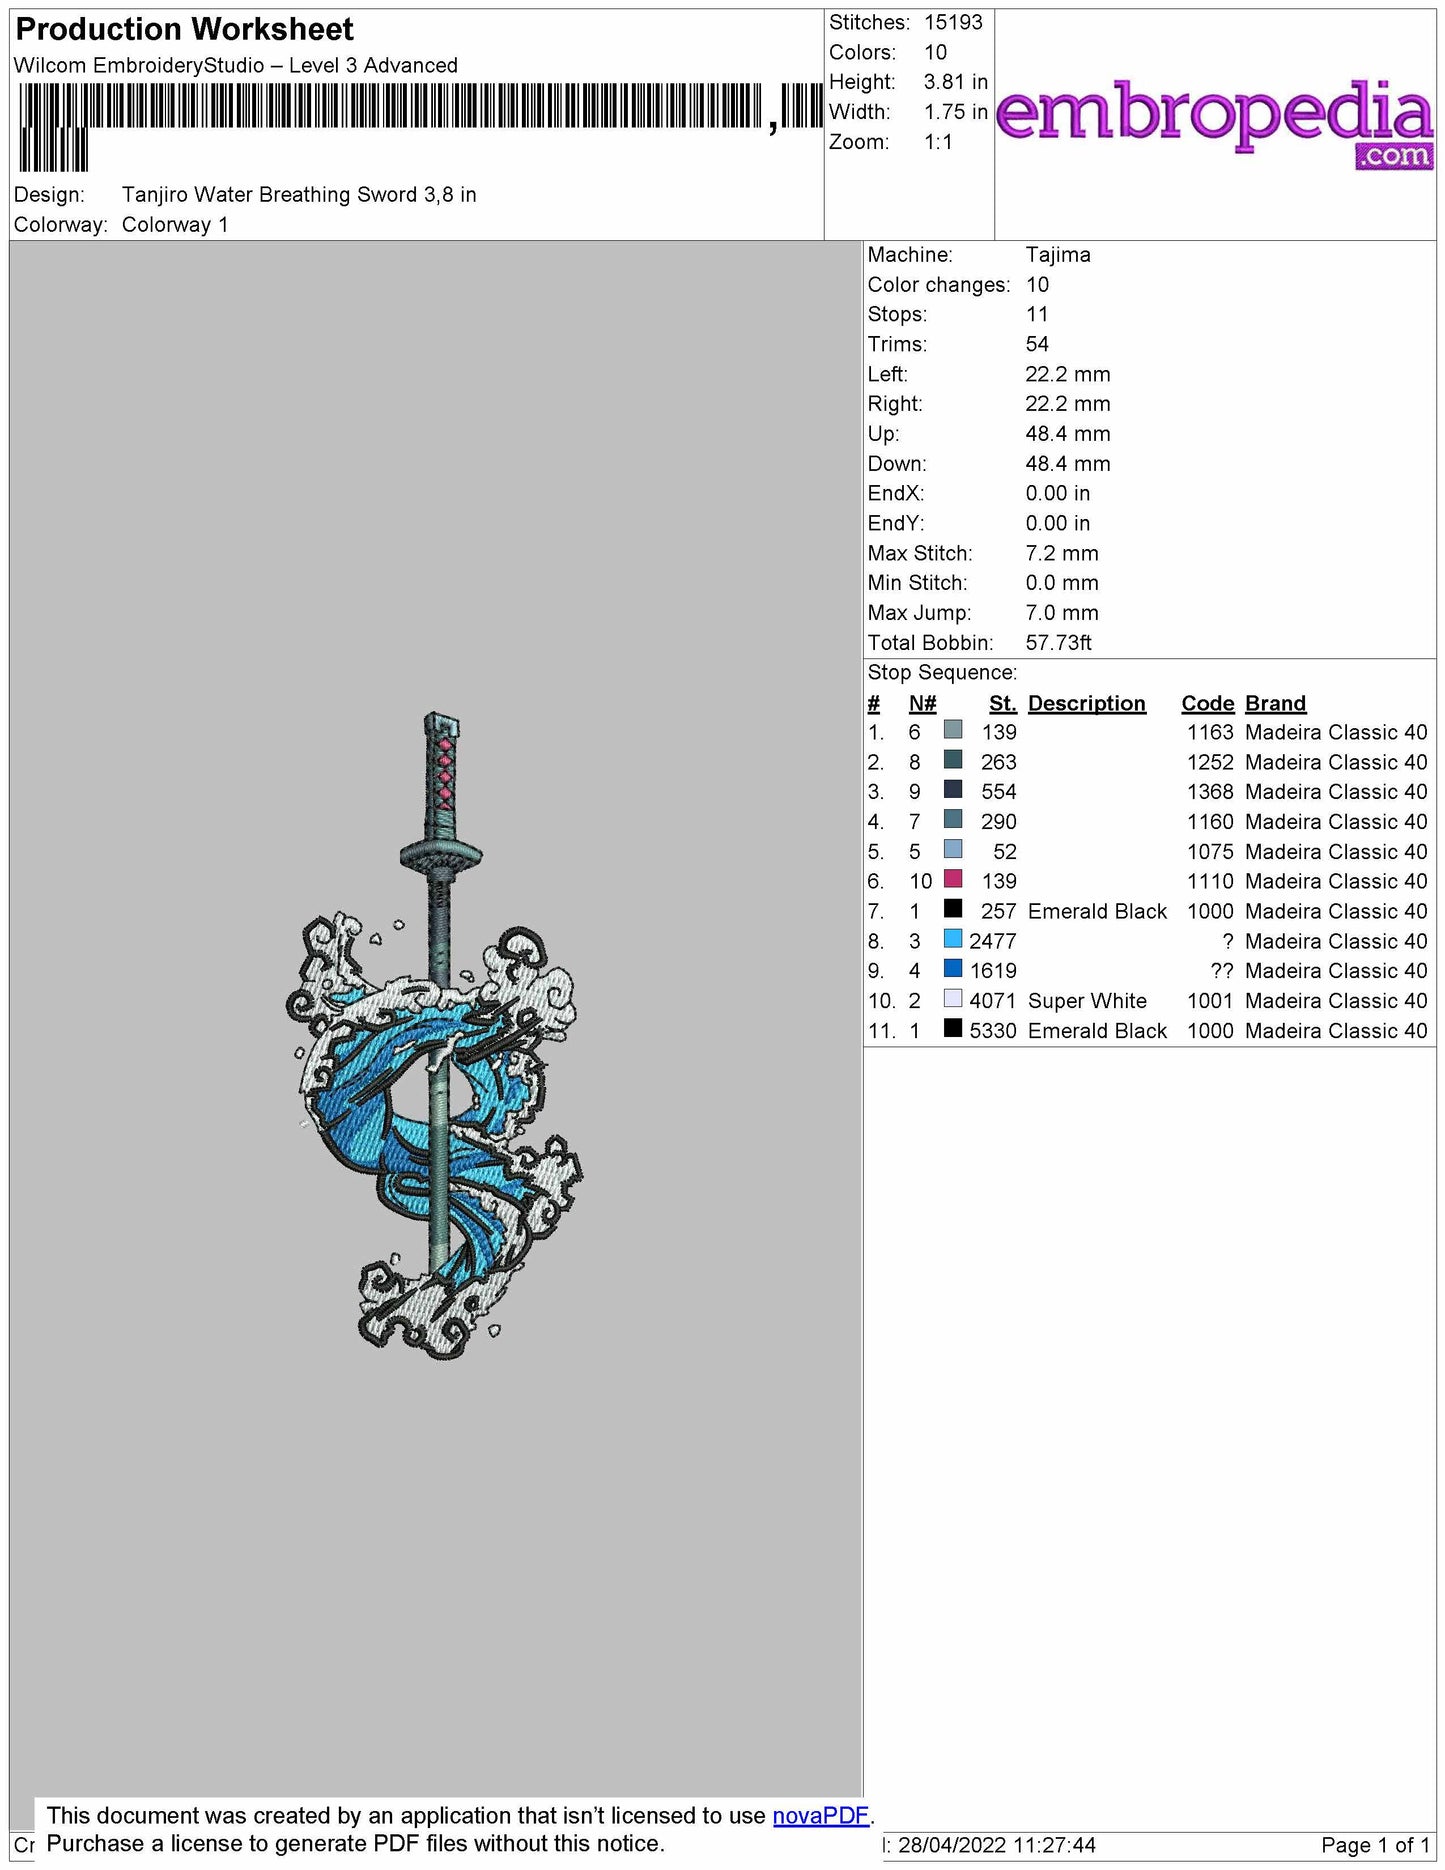The width and height of the screenshot is (1445, 1870).
Task: Click the 'Color changes:' label
Action: click(939, 285)
